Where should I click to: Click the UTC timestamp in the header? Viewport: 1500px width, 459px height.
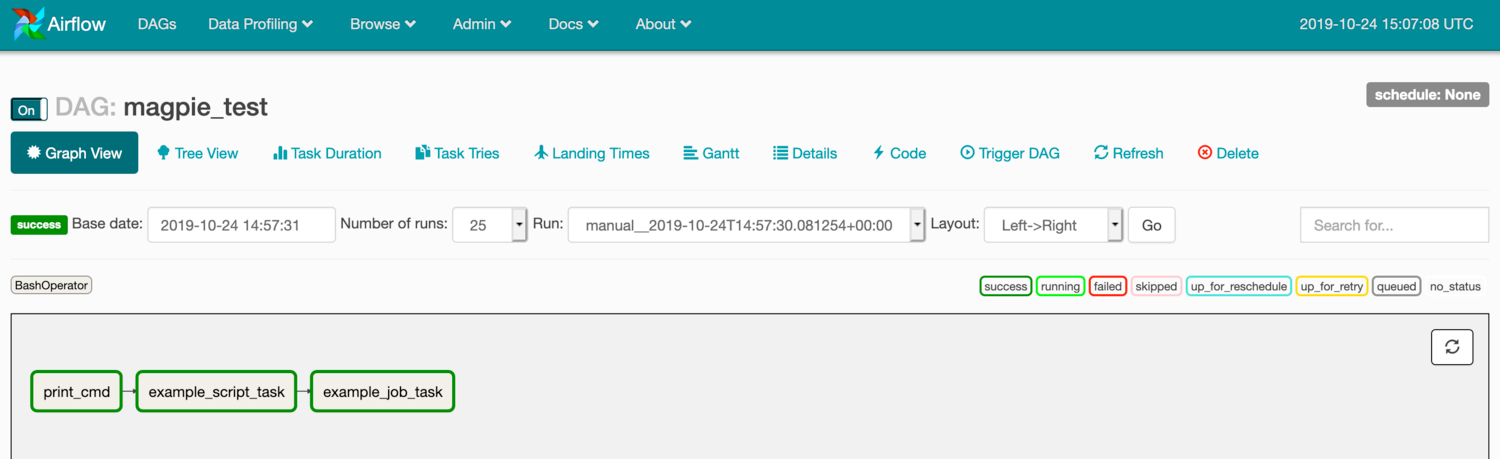tap(1386, 24)
